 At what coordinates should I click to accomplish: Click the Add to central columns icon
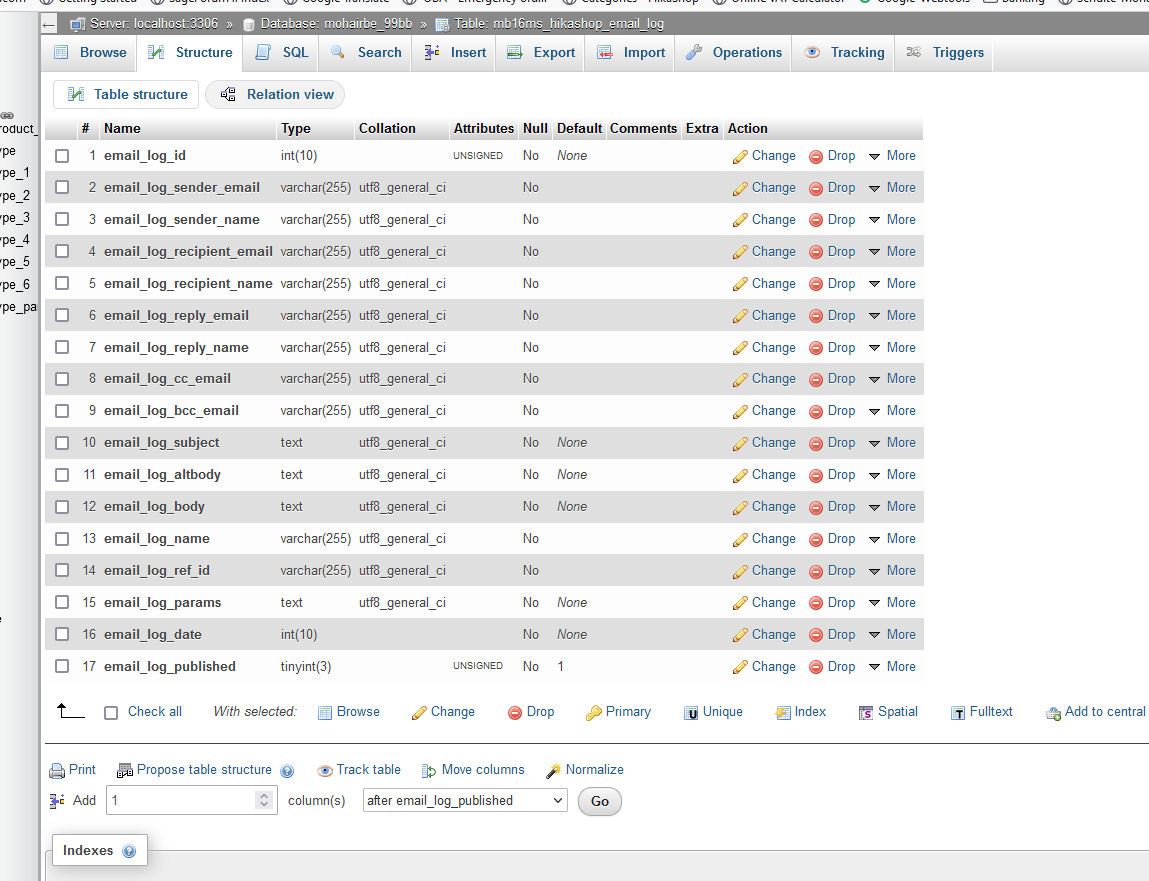coord(1053,712)
